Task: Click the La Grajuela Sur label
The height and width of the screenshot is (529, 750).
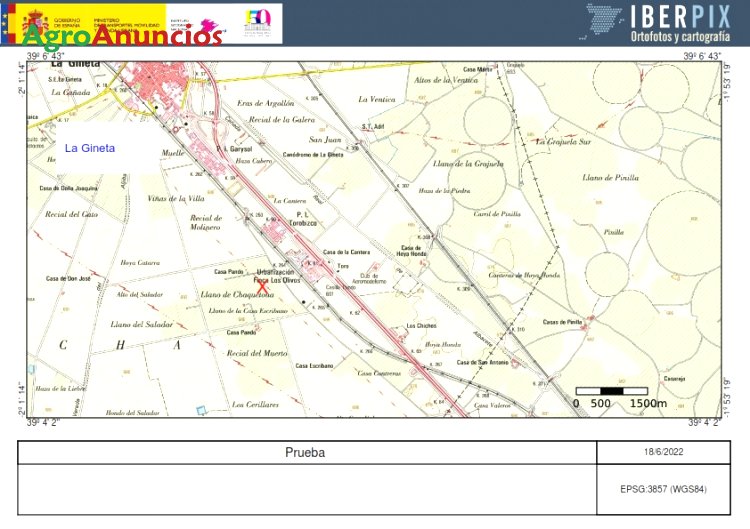Action: 563,142
